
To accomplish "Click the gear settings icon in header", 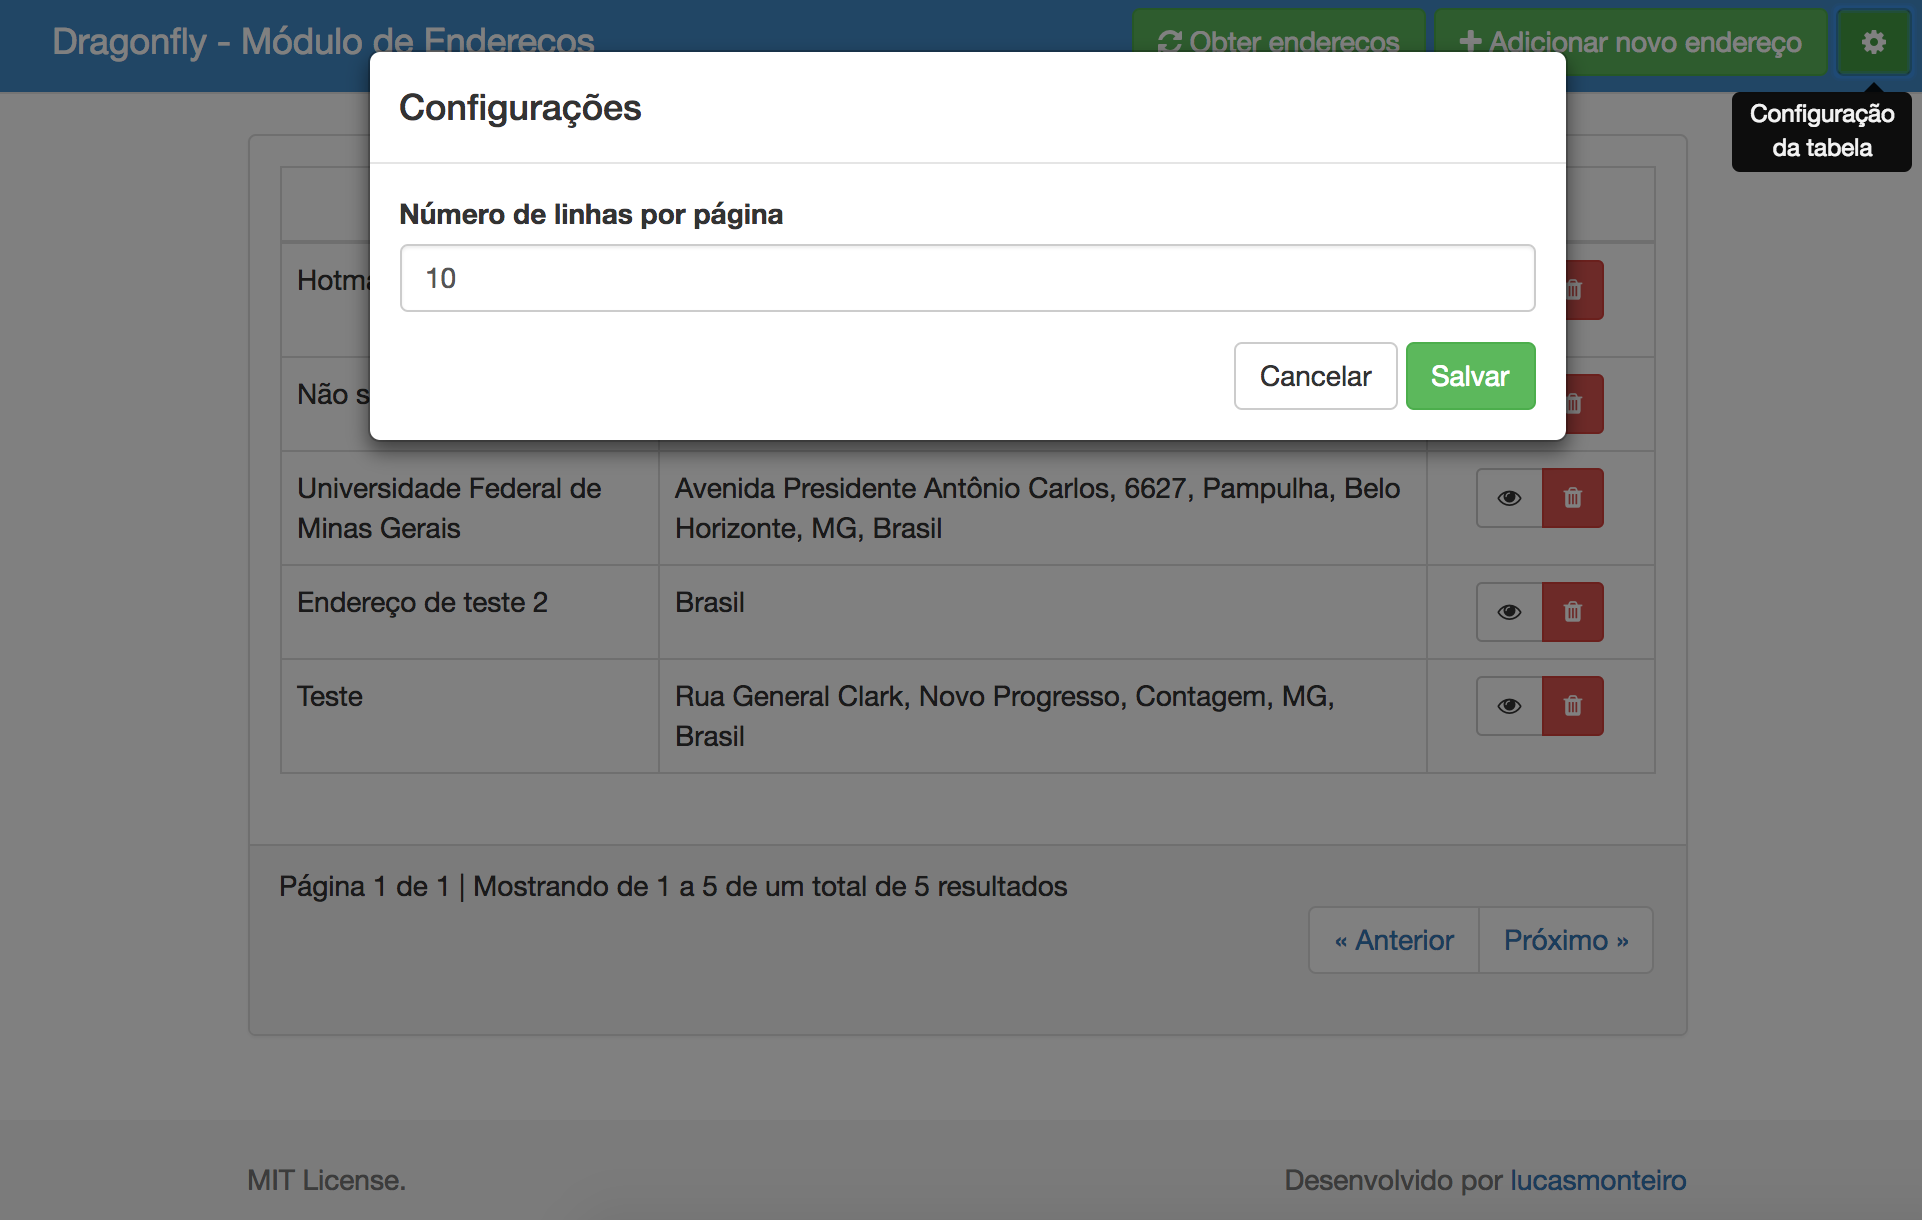I will click(x=1873, y=42).
